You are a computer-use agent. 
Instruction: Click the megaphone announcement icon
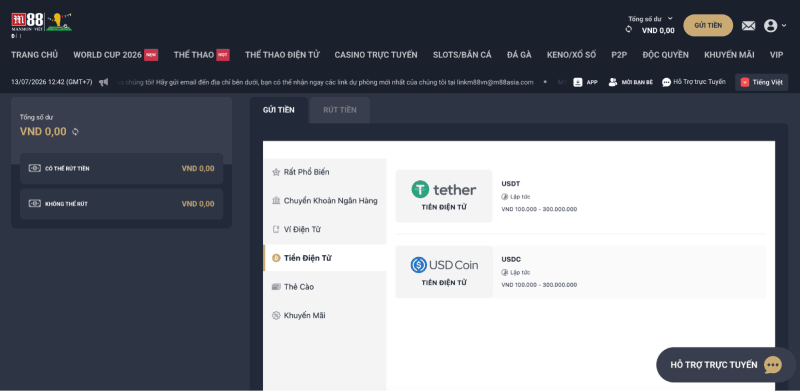104,82
